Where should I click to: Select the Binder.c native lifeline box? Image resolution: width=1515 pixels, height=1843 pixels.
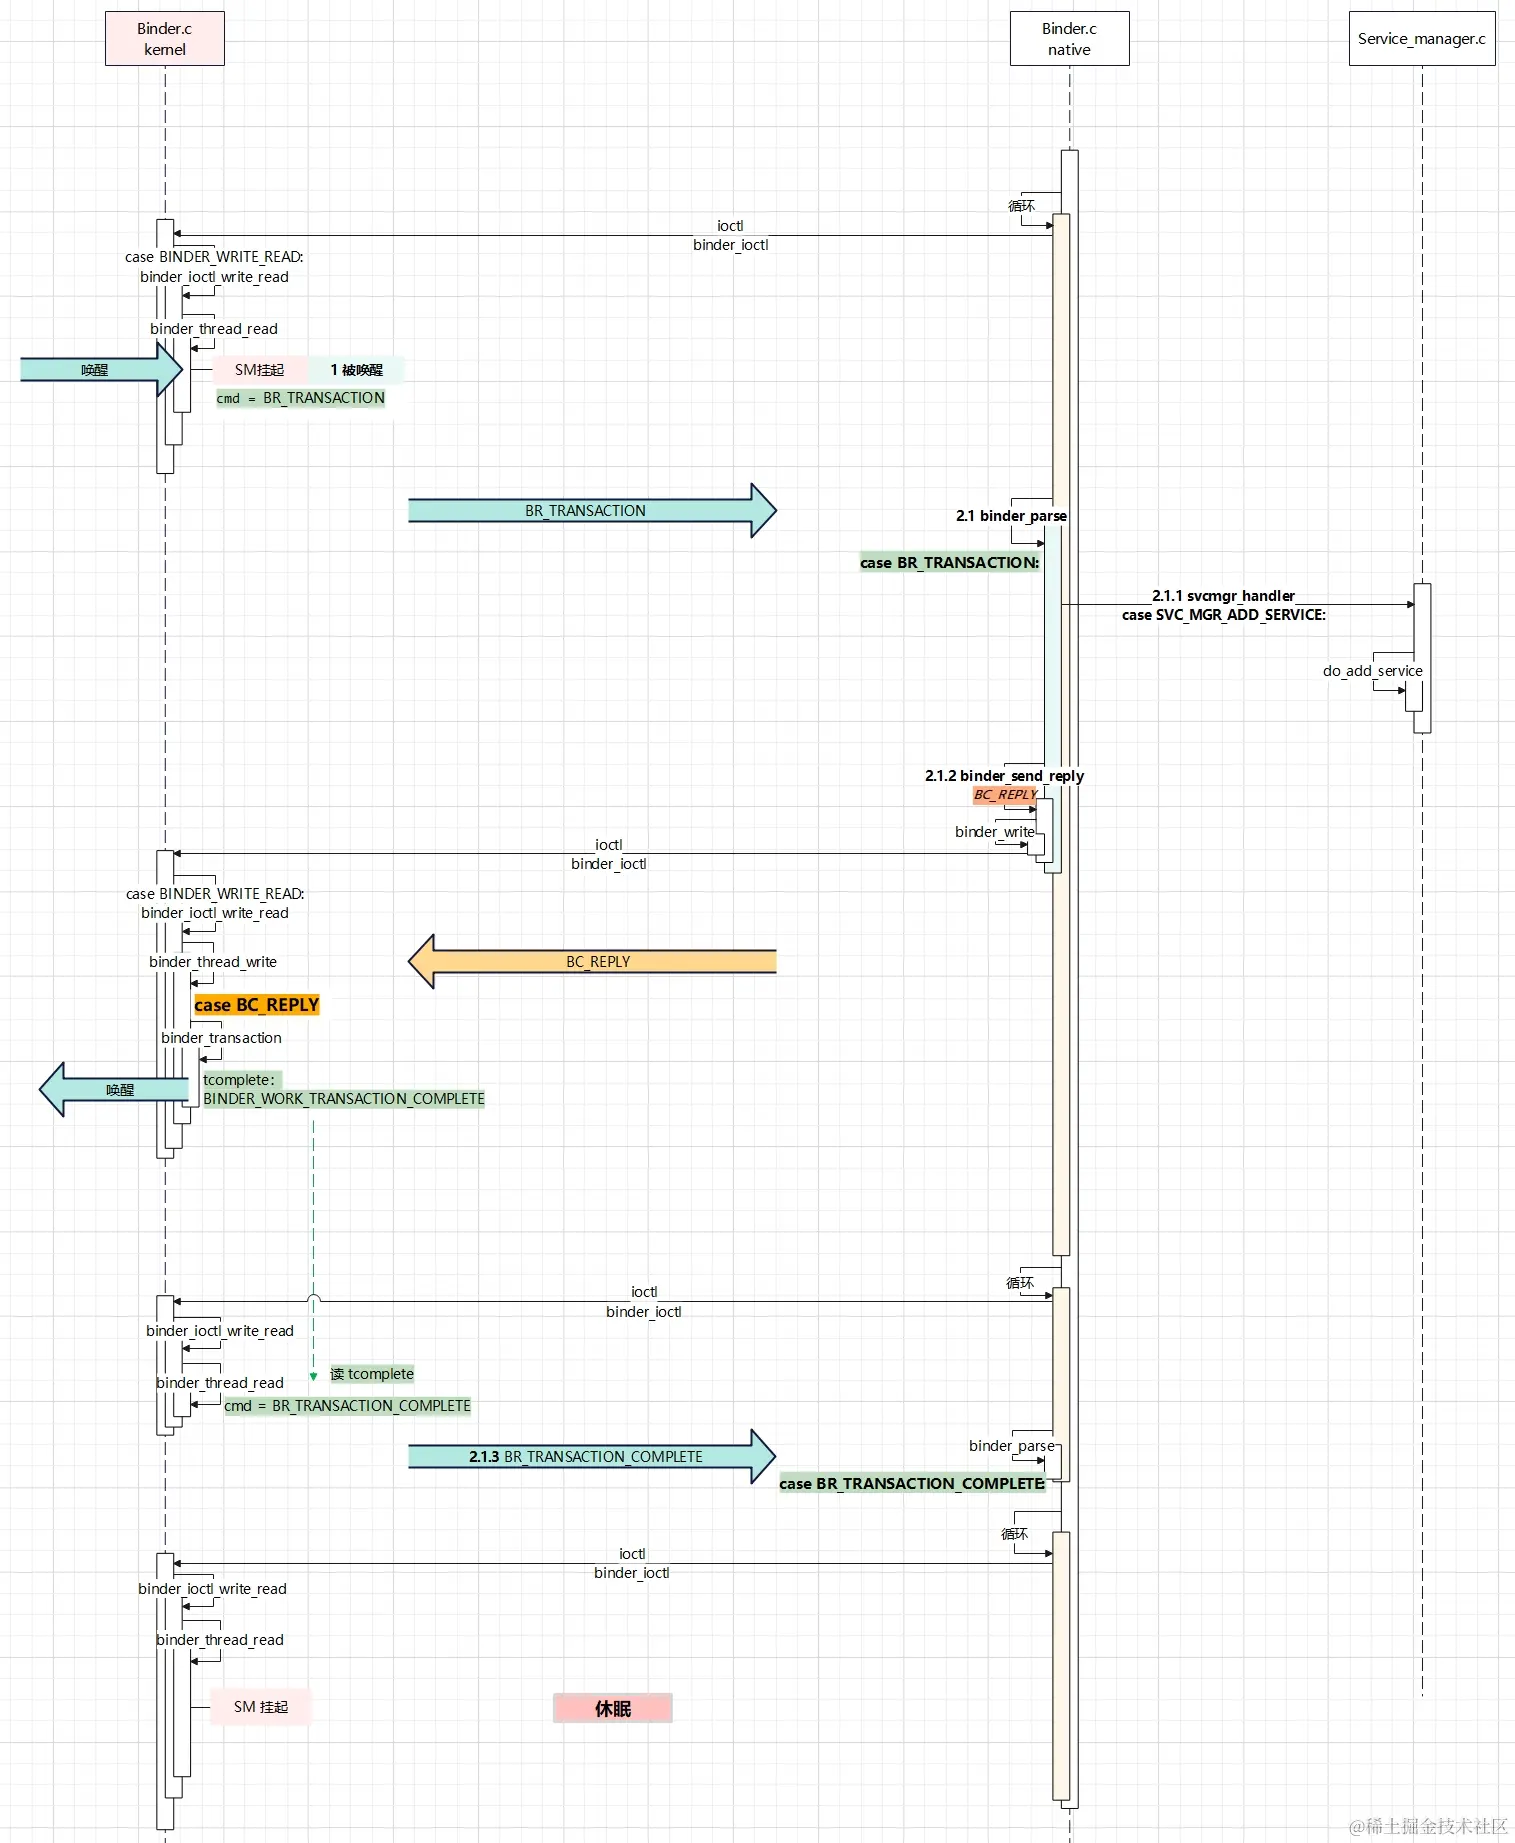(1069, 39)
